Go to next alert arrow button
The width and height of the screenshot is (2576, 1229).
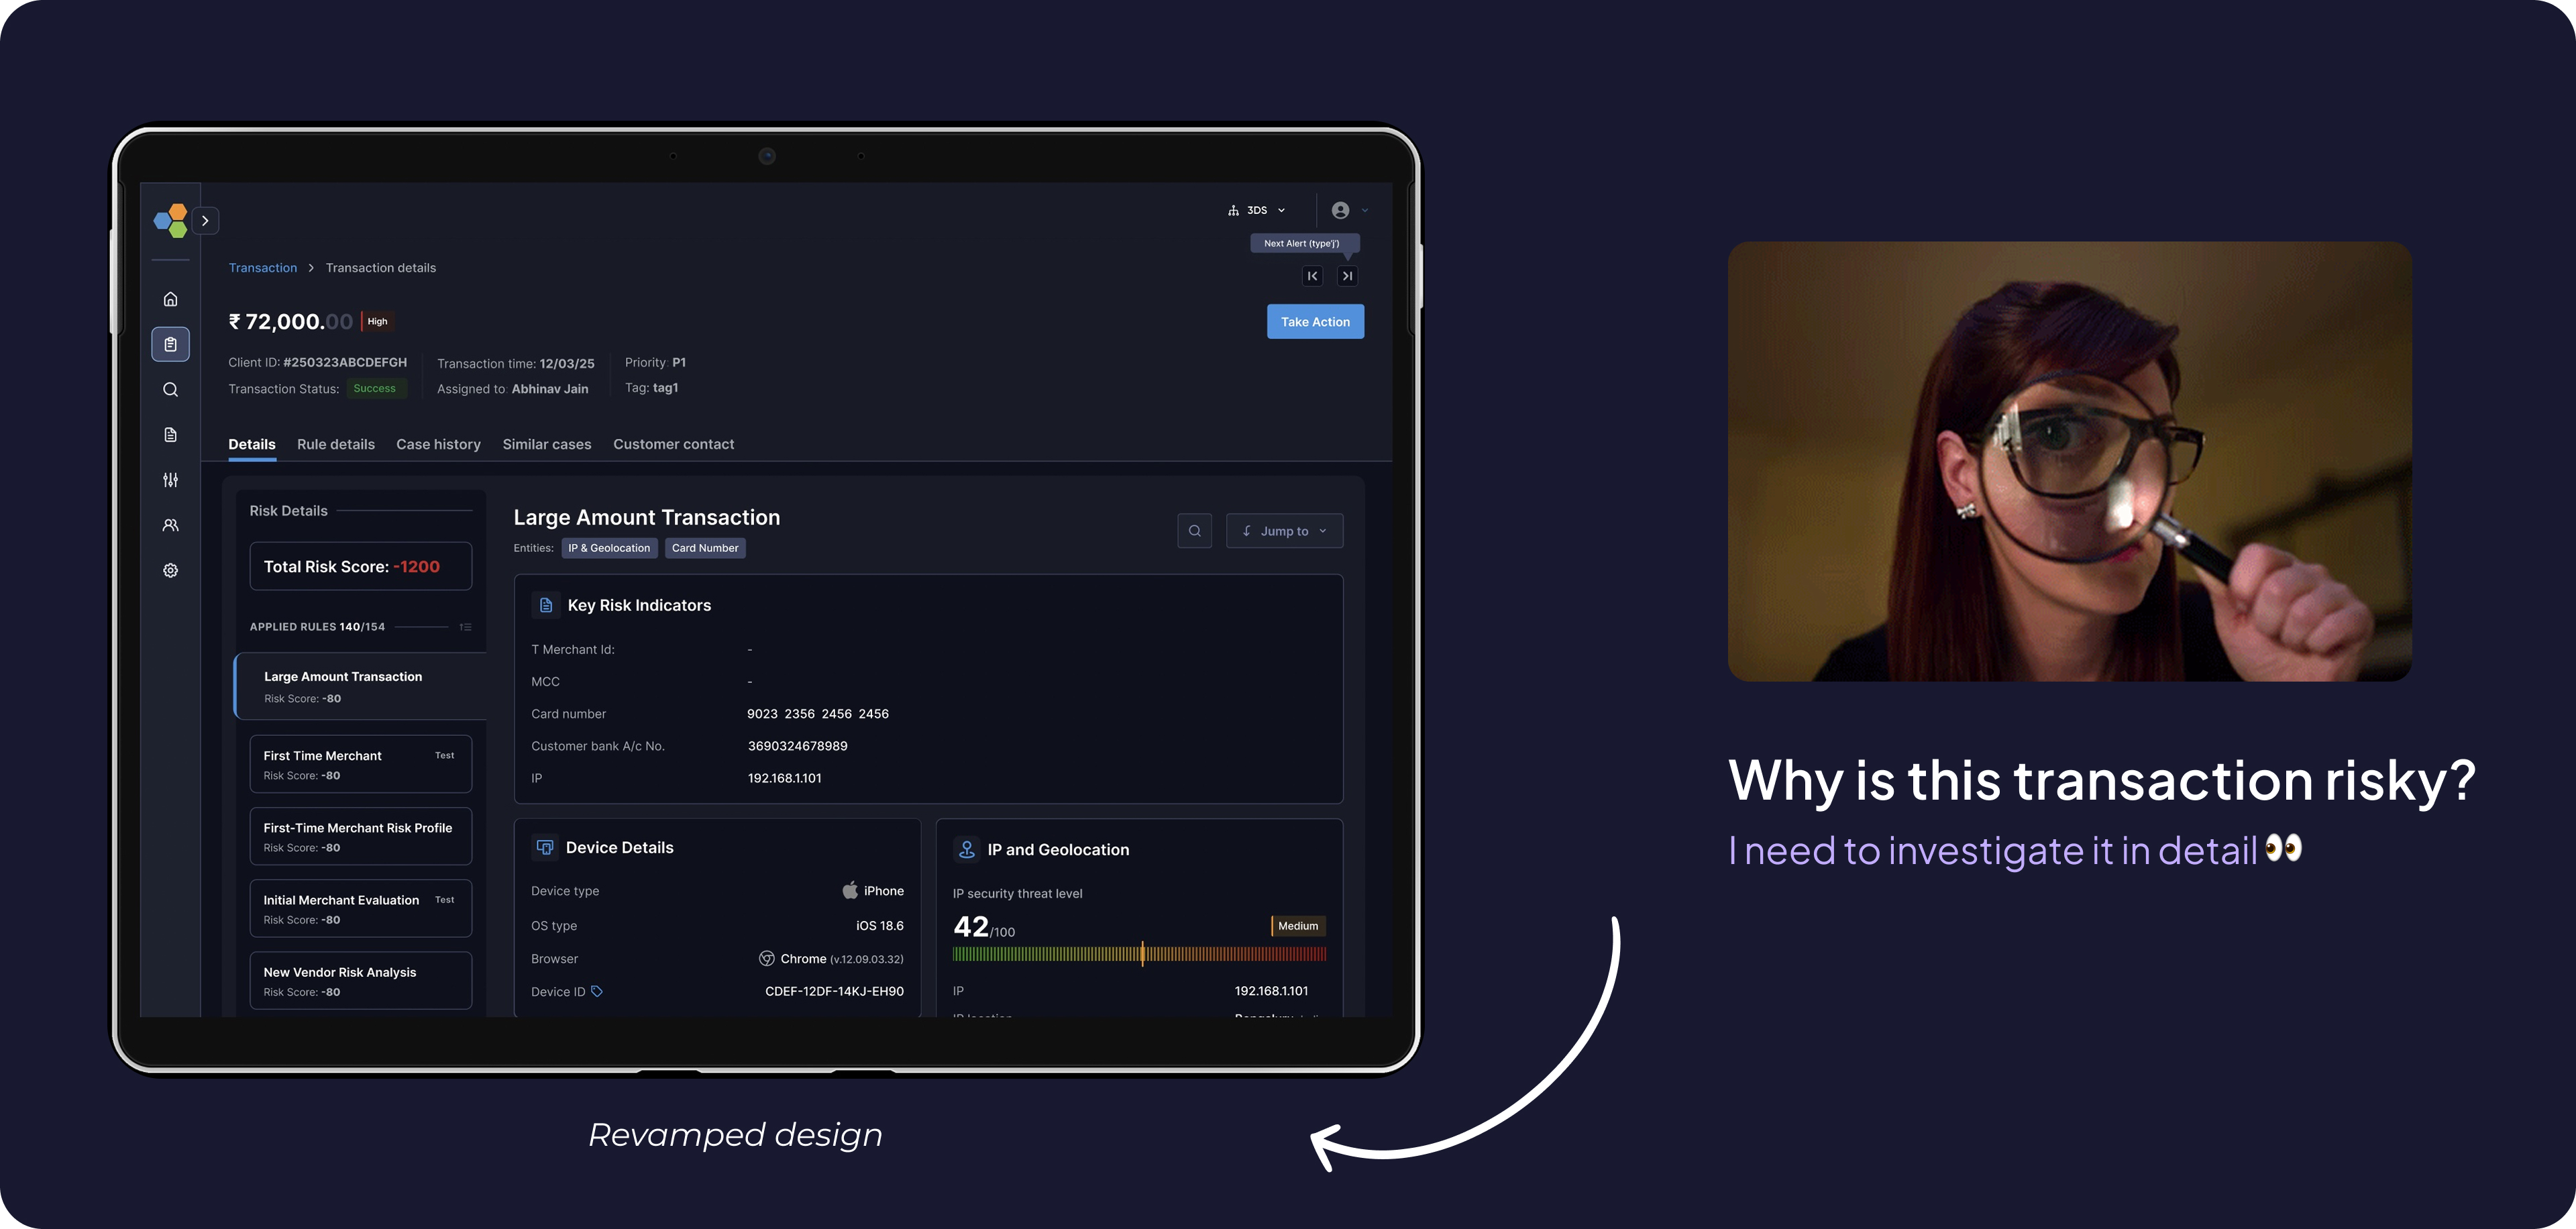coord(1347,276)
